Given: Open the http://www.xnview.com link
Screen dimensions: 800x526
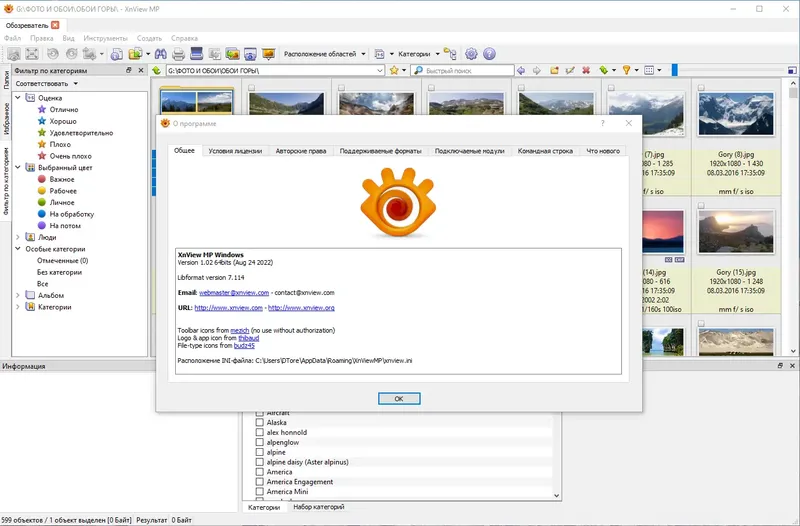Looking at the screenshot, I should pyautogui.click(x=229, y=308).
